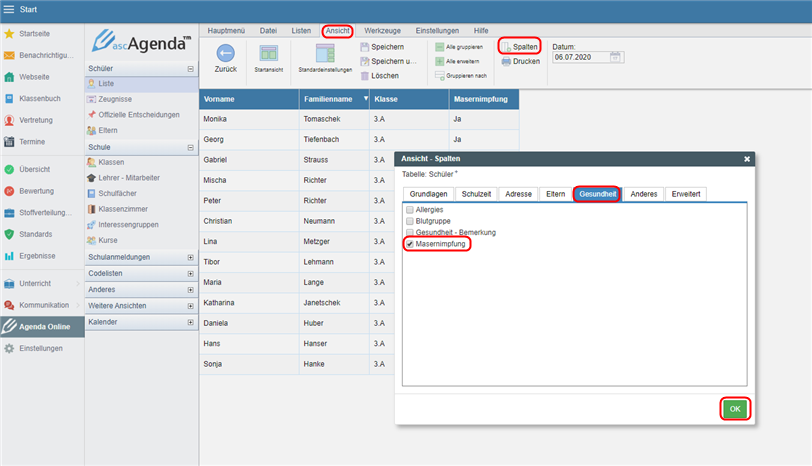Close the Ansicht - Spalten dialog
Screen dimensions: 812x466
pyautogui.click(x=747, y=159)
